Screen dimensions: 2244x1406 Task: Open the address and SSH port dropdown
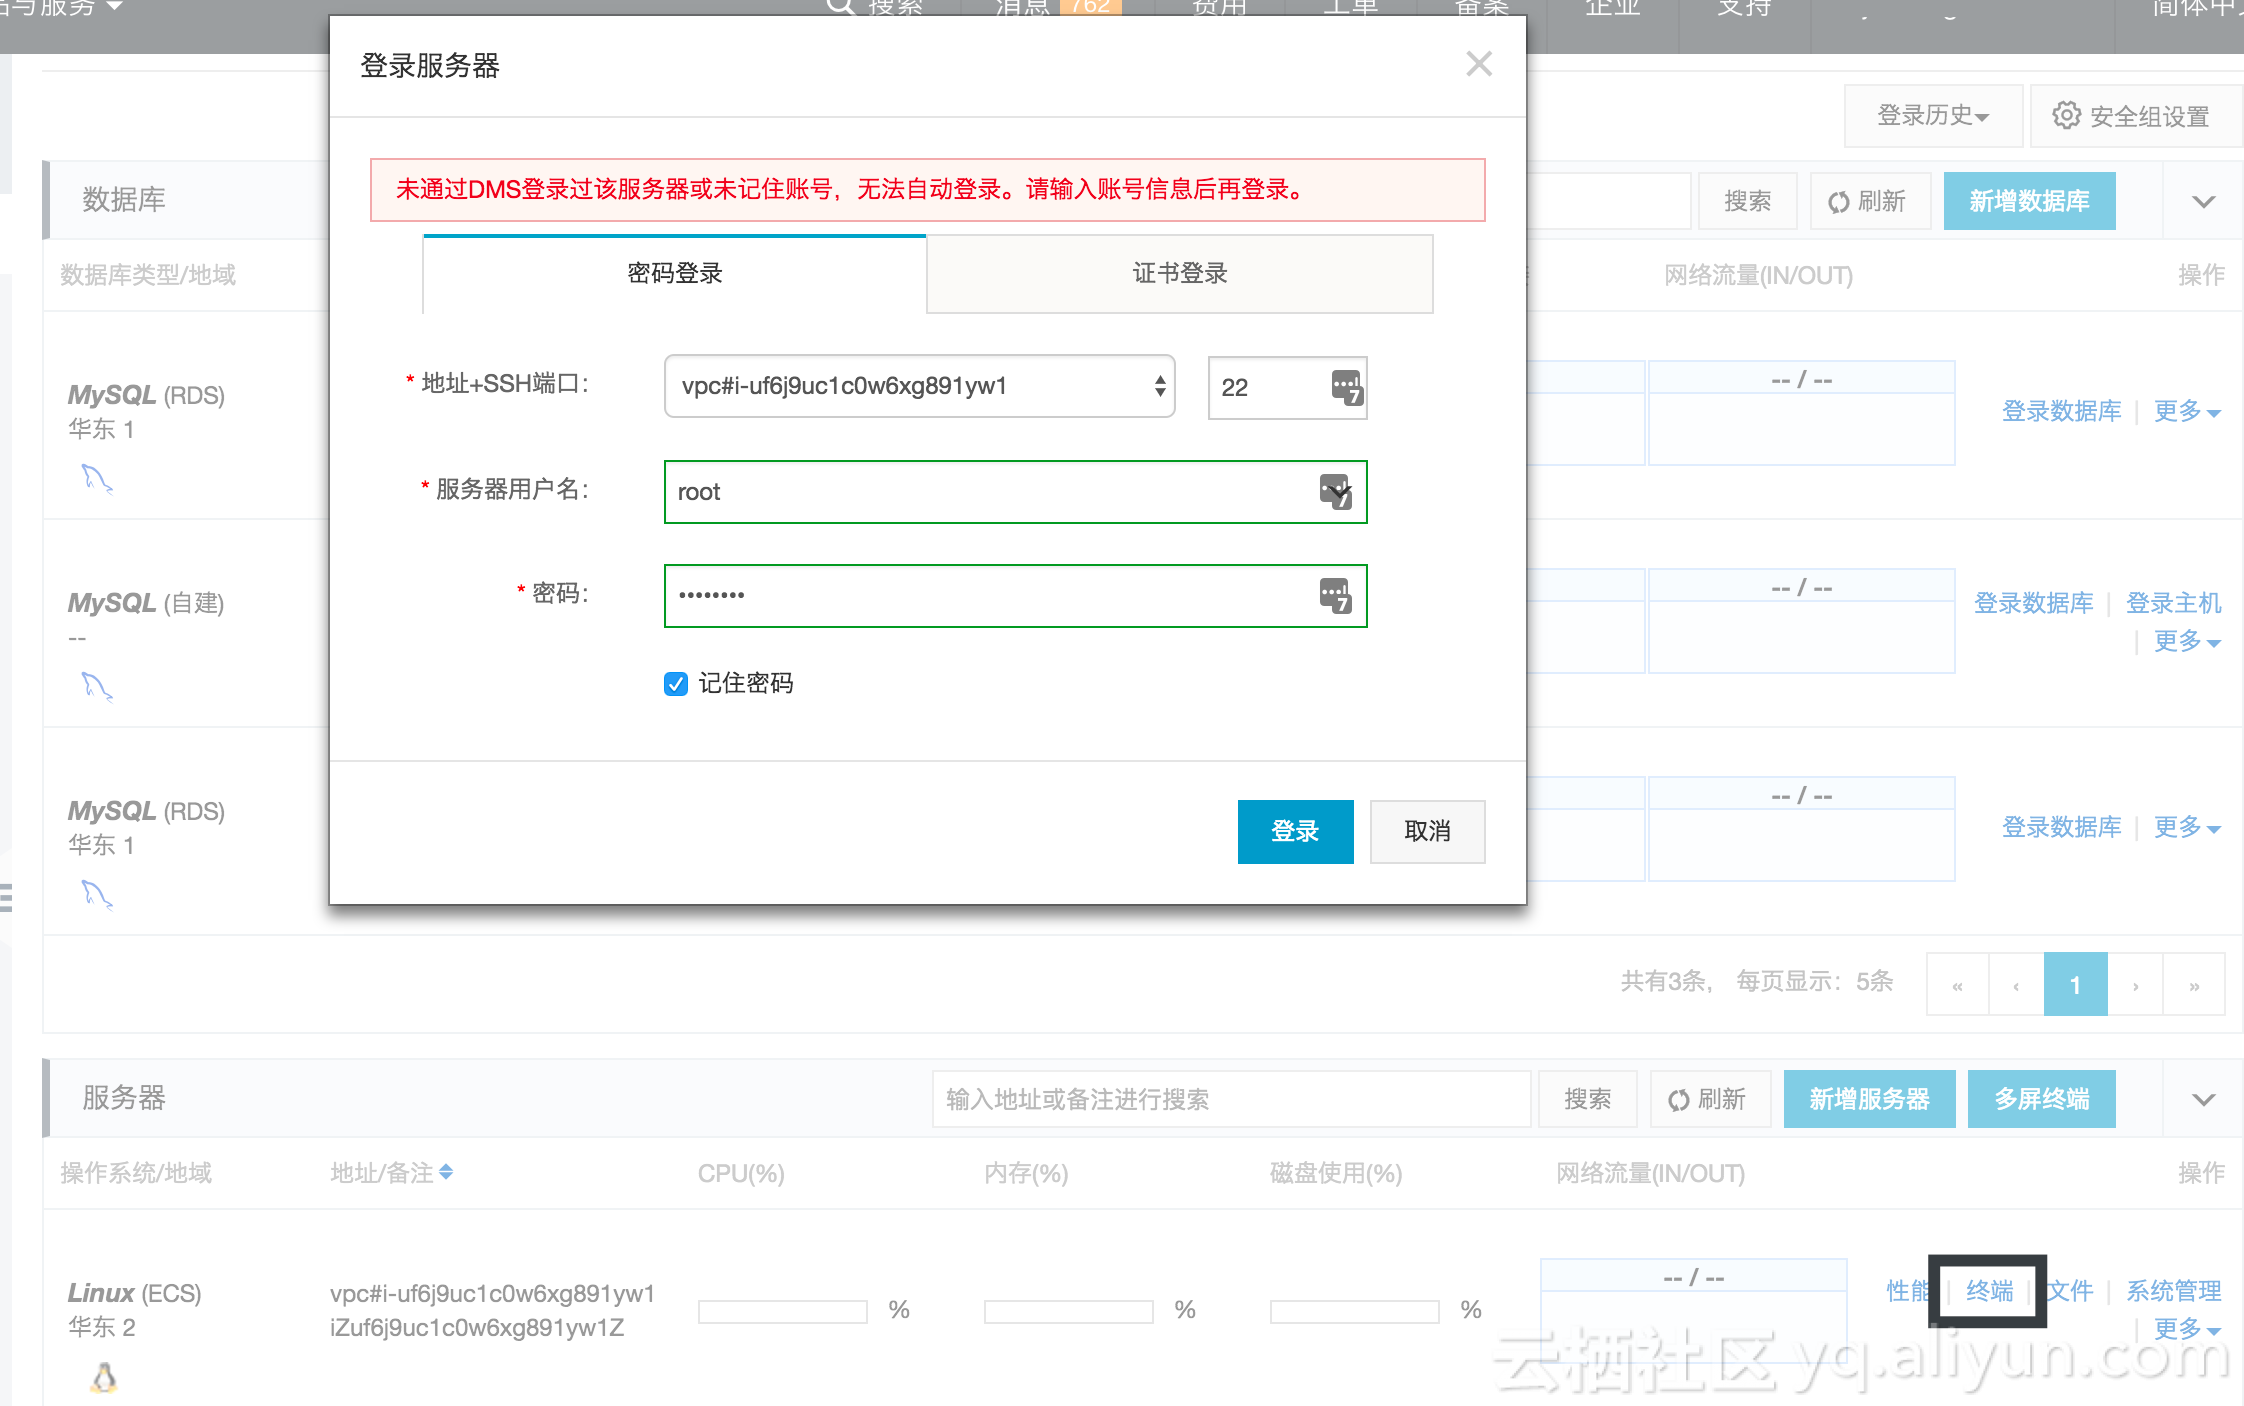[x=919, y=386]
